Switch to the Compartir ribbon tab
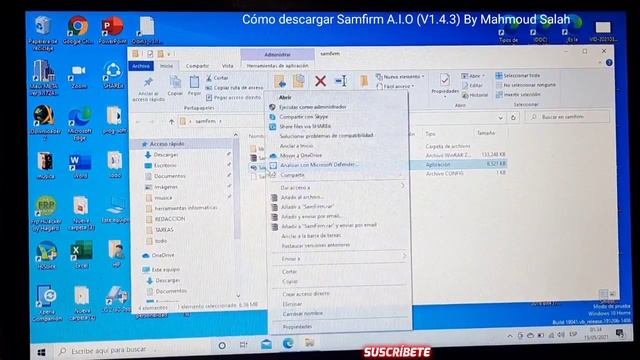The height and width of the screenshot is (360, 640). click(197, 66)
